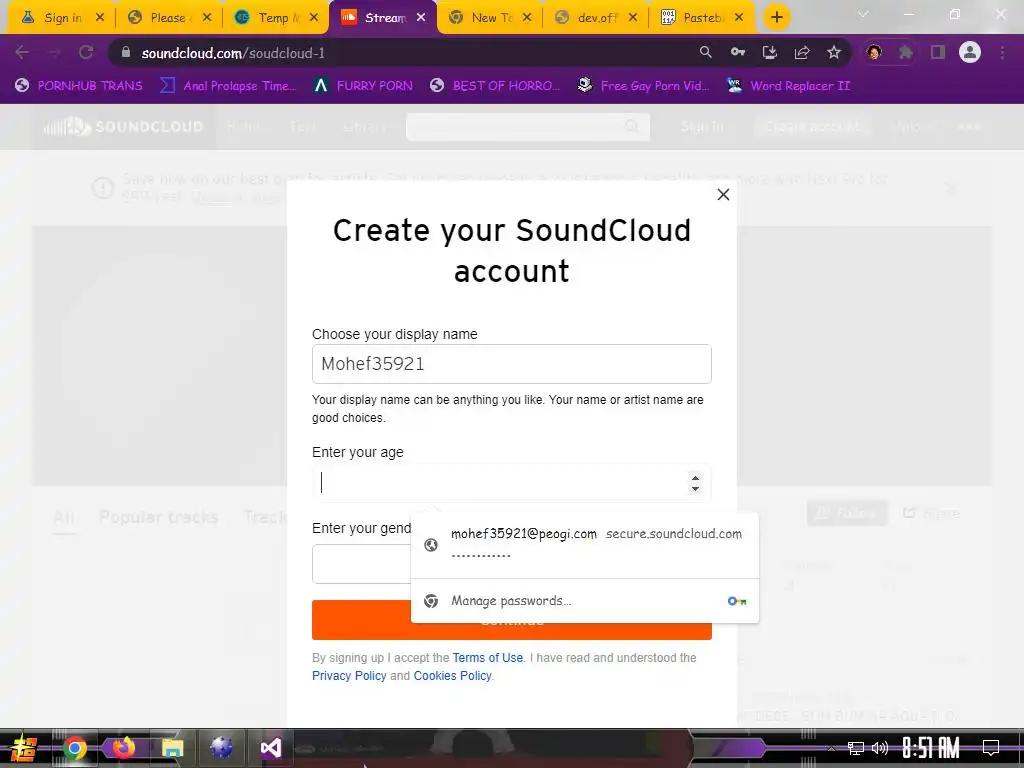Open Manage passwords entry
Image resolution: width=1024 pixels, height=768 pixels.
584,601
